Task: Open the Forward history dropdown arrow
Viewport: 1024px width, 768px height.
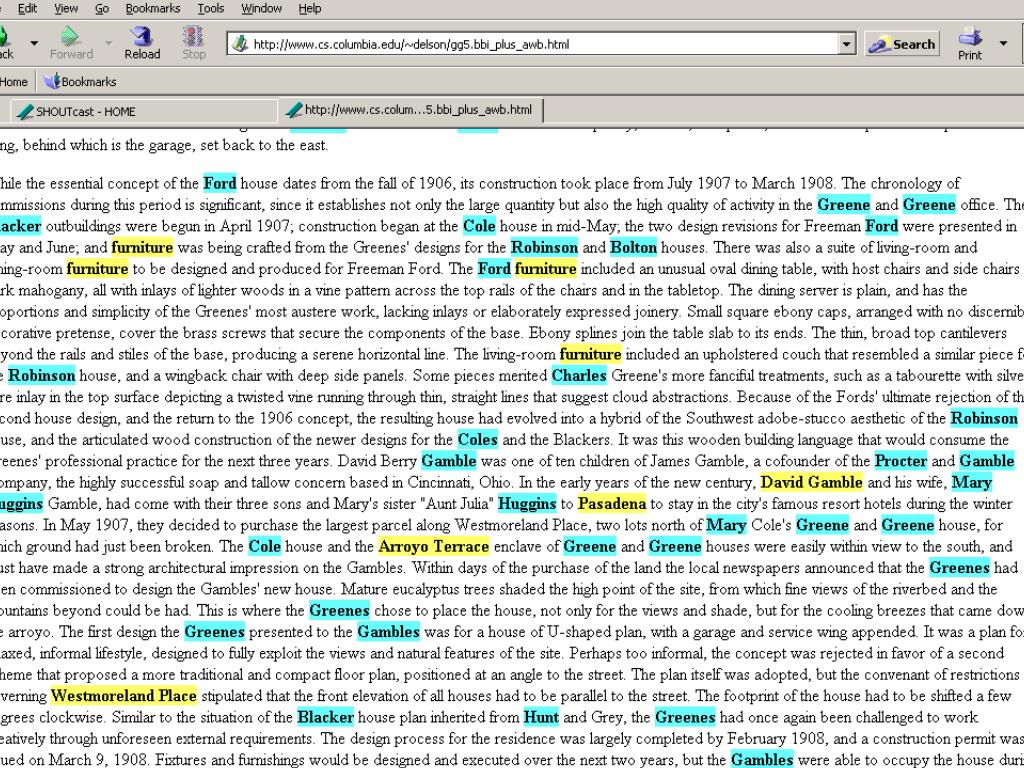Action: 108,44
